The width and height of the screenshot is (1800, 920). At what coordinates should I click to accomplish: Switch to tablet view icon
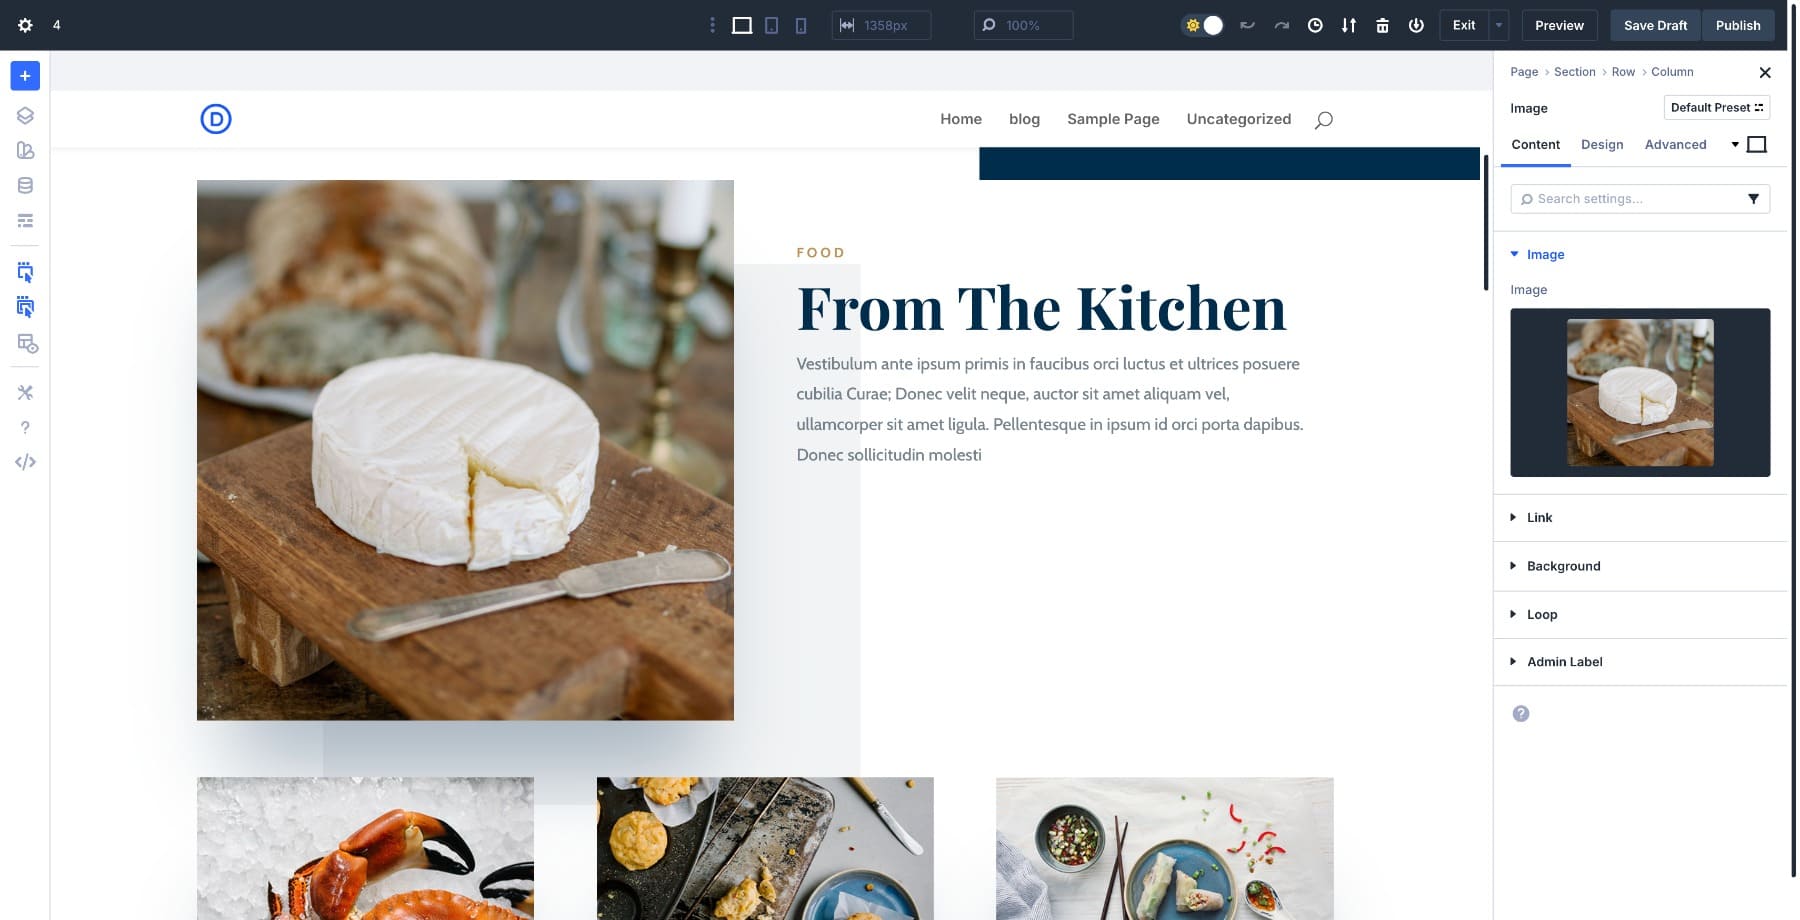click(771, 25)
